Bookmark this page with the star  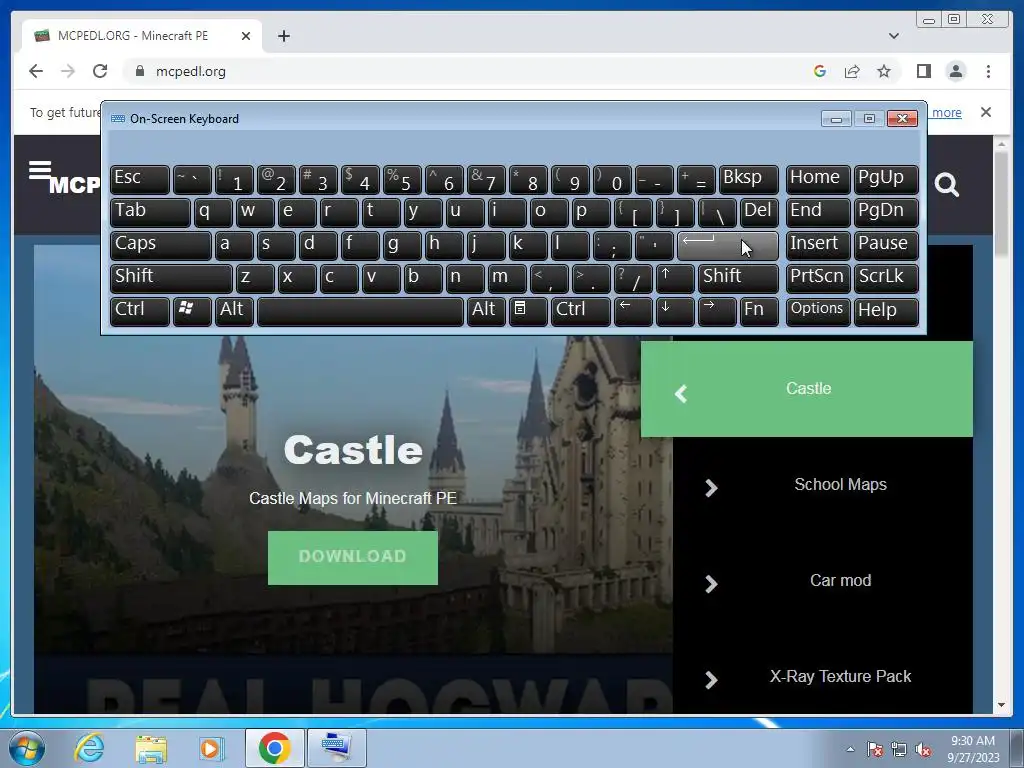click(884, 71)
